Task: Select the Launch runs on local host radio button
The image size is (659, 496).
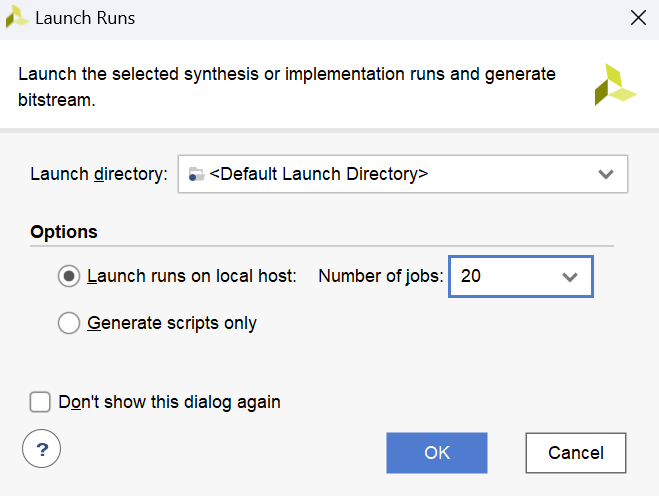Action: click(x=69, y=277)
